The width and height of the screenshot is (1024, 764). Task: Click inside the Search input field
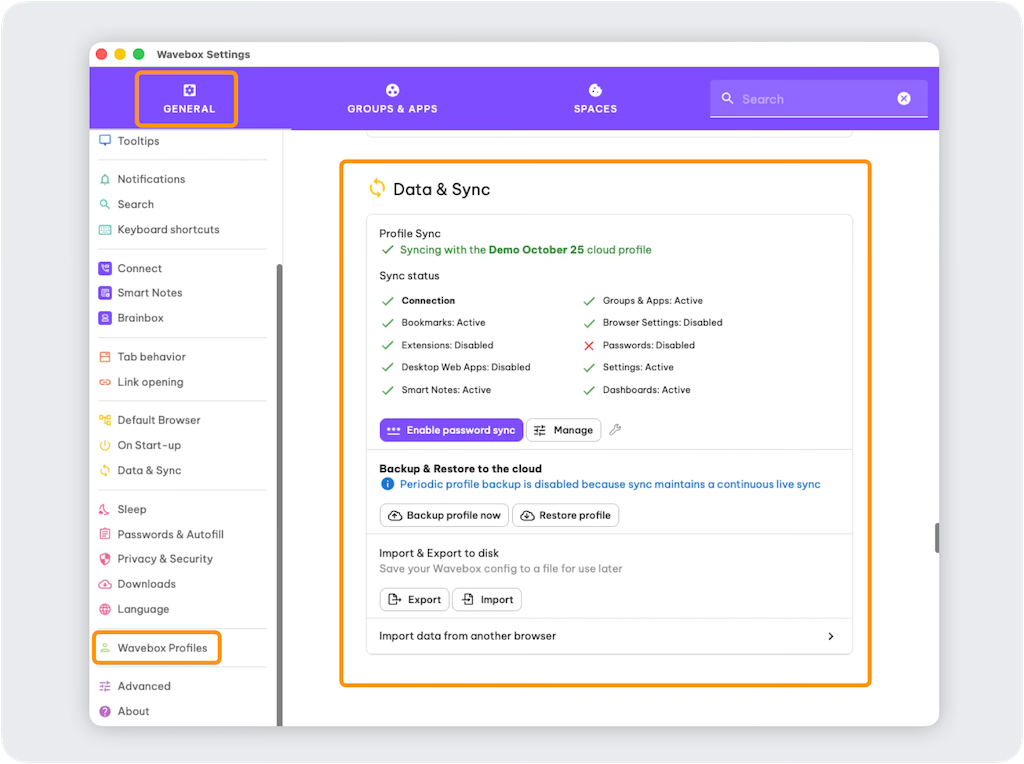coord(810,99)
